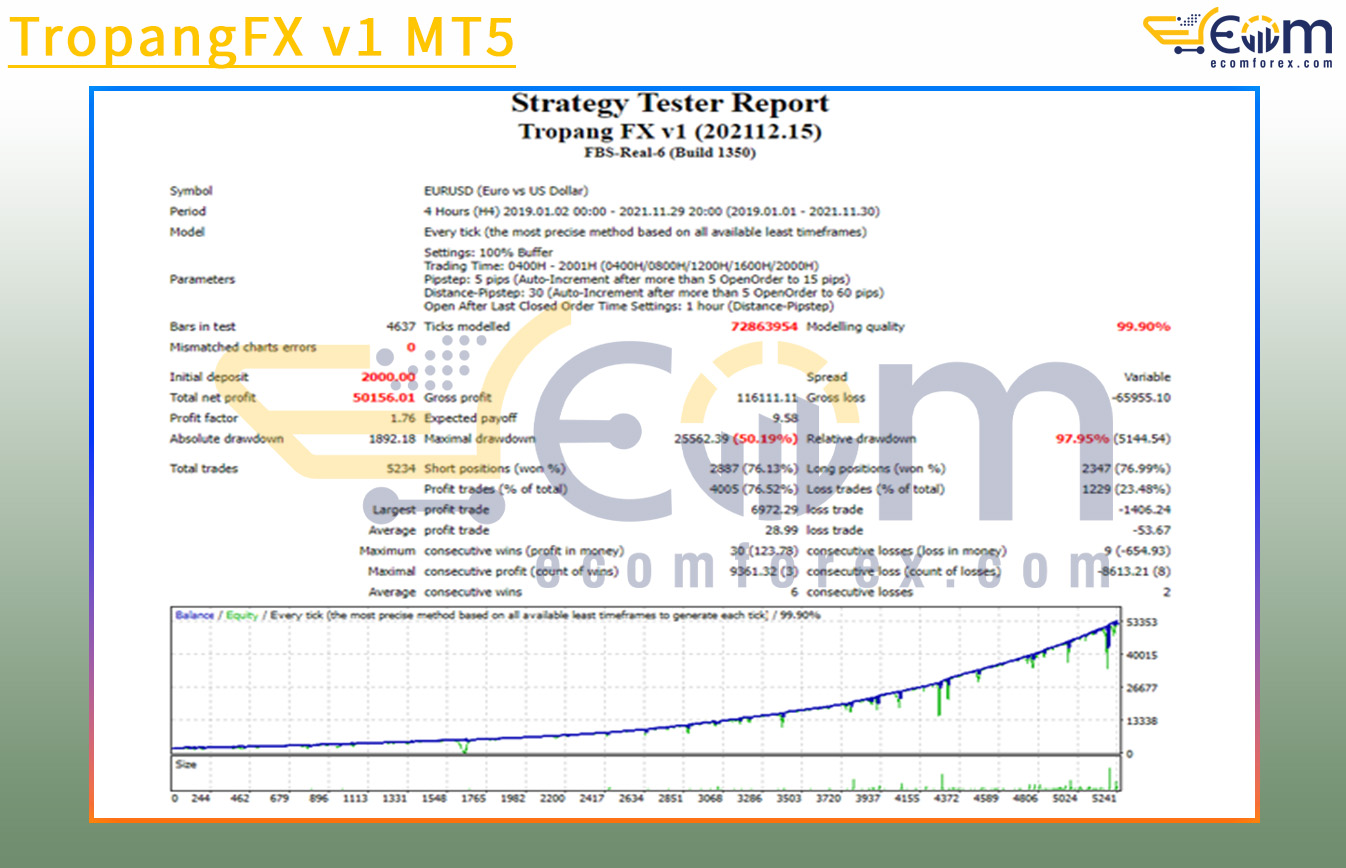Click the Ecom ecomforex.com logo in the header
The image size is (1346, 868).
point(1238,38)
